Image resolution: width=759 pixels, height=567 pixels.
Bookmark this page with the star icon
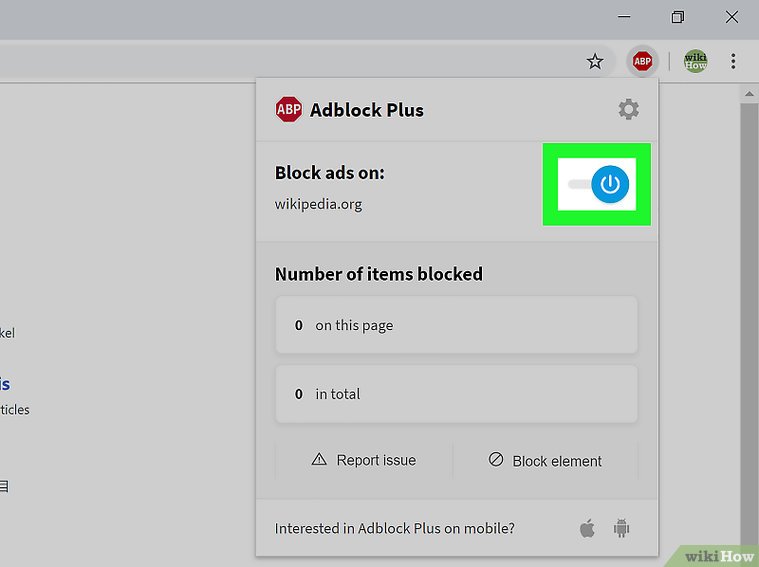(595, 62)
